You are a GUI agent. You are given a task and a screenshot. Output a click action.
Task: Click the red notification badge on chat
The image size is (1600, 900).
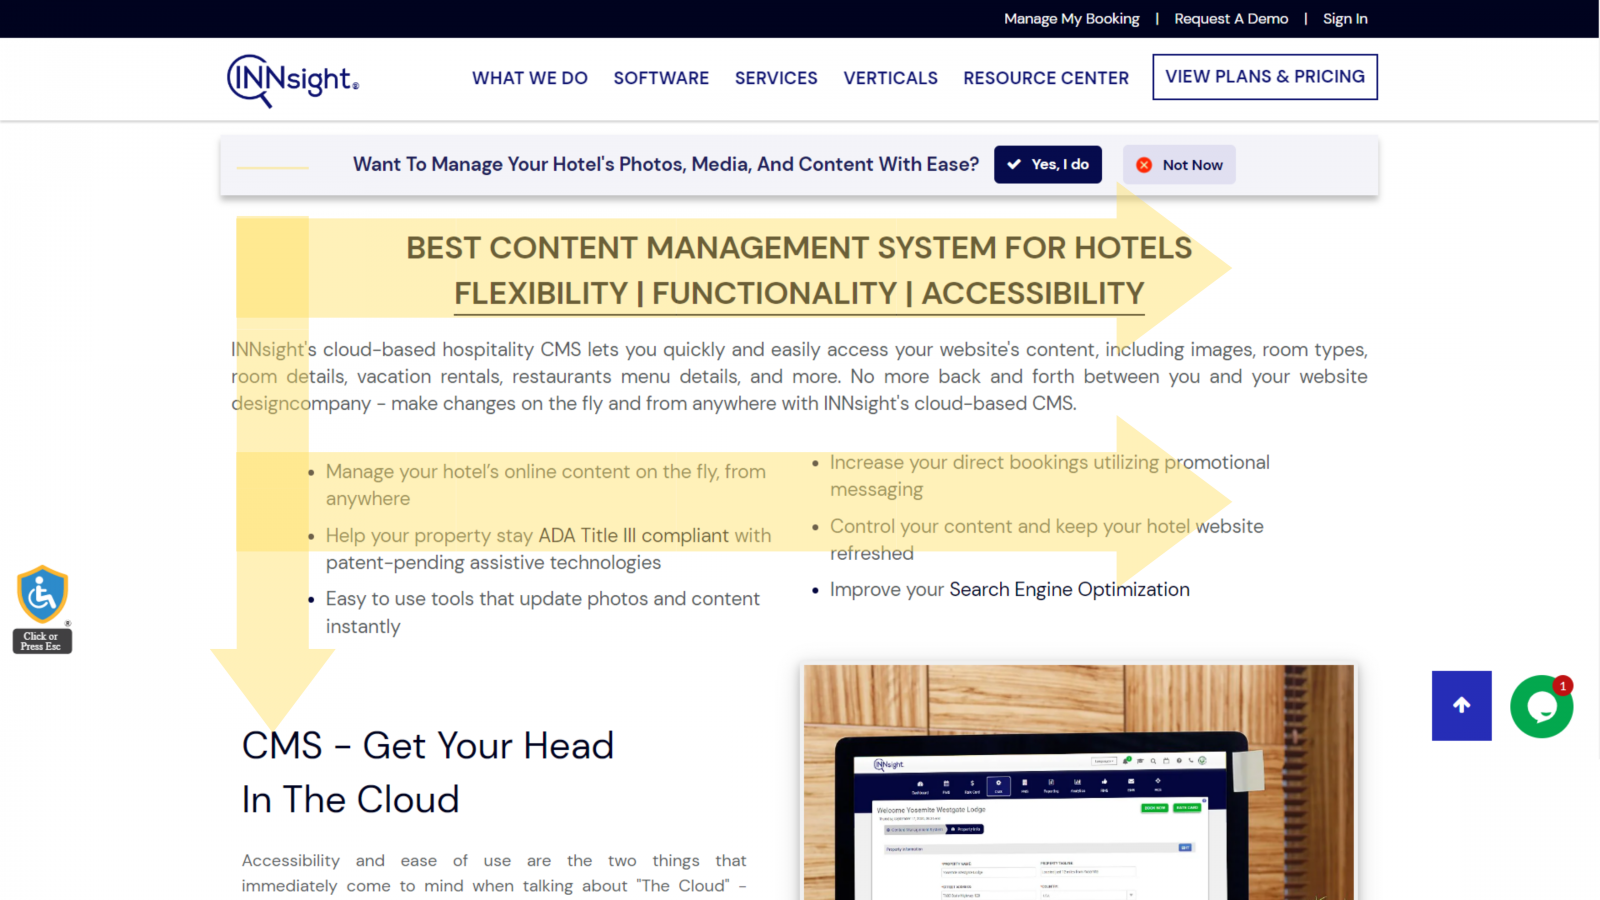(x=1562, y=686)
